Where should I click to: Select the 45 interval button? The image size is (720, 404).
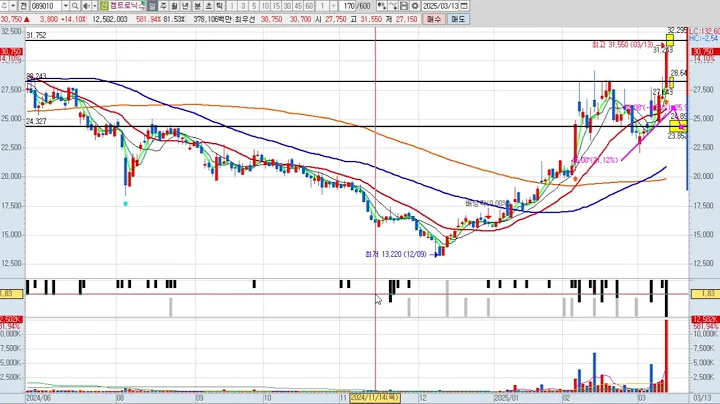pyautogui.click(x=298, y=6)
